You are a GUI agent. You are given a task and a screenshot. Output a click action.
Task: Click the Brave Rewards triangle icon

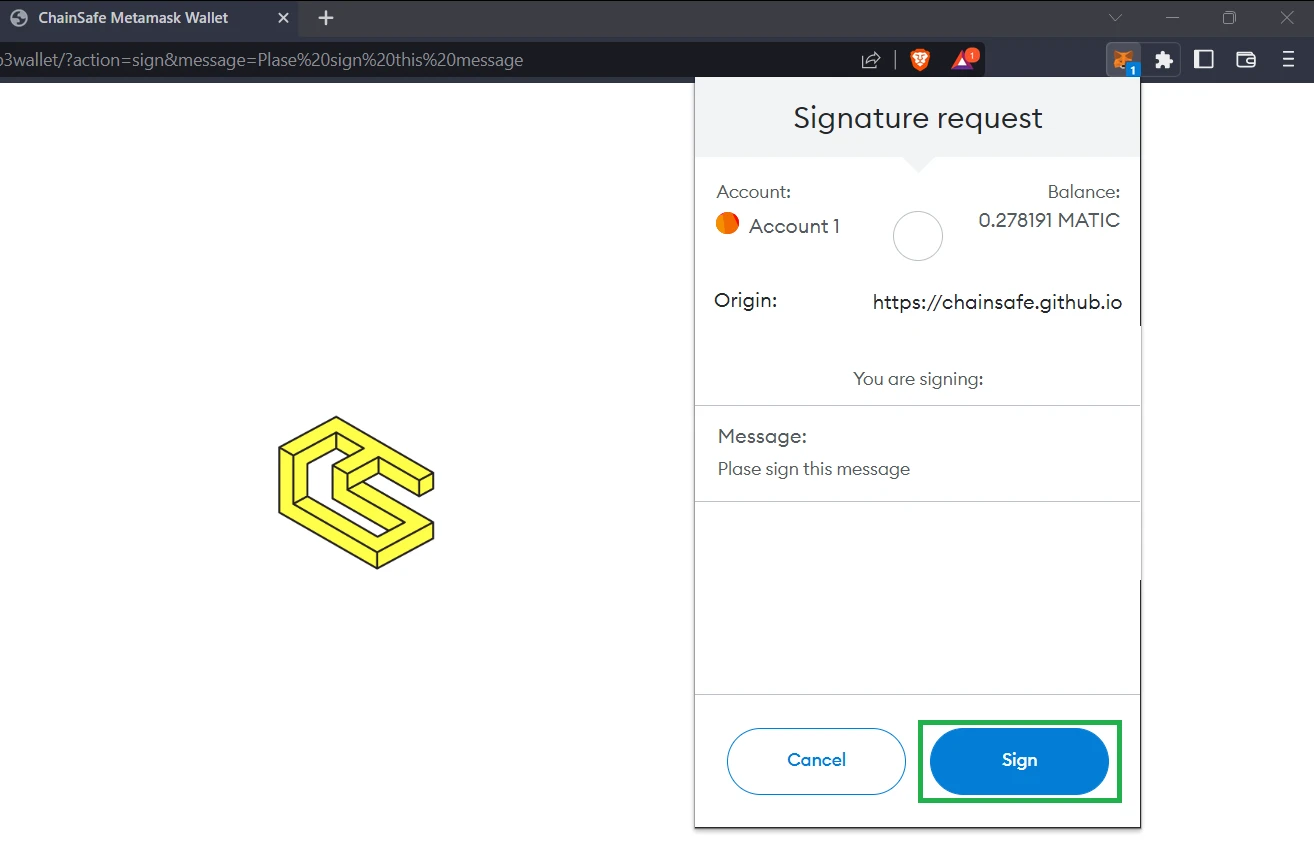coord(962,60)
